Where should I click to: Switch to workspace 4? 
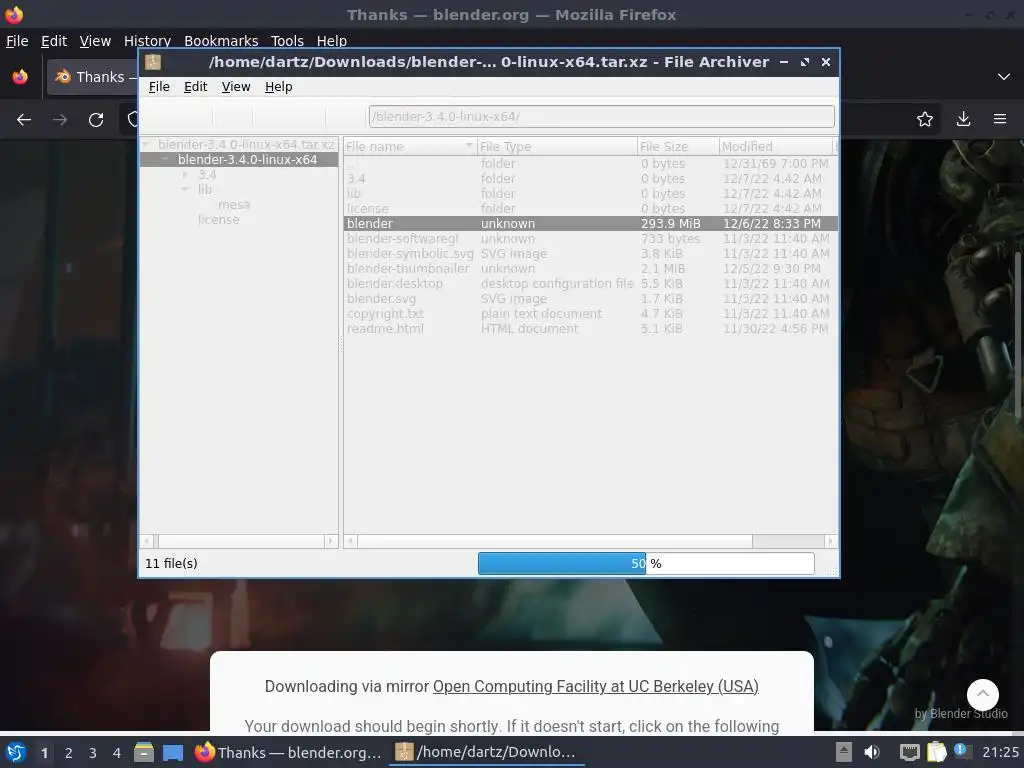tap(117, 753)
